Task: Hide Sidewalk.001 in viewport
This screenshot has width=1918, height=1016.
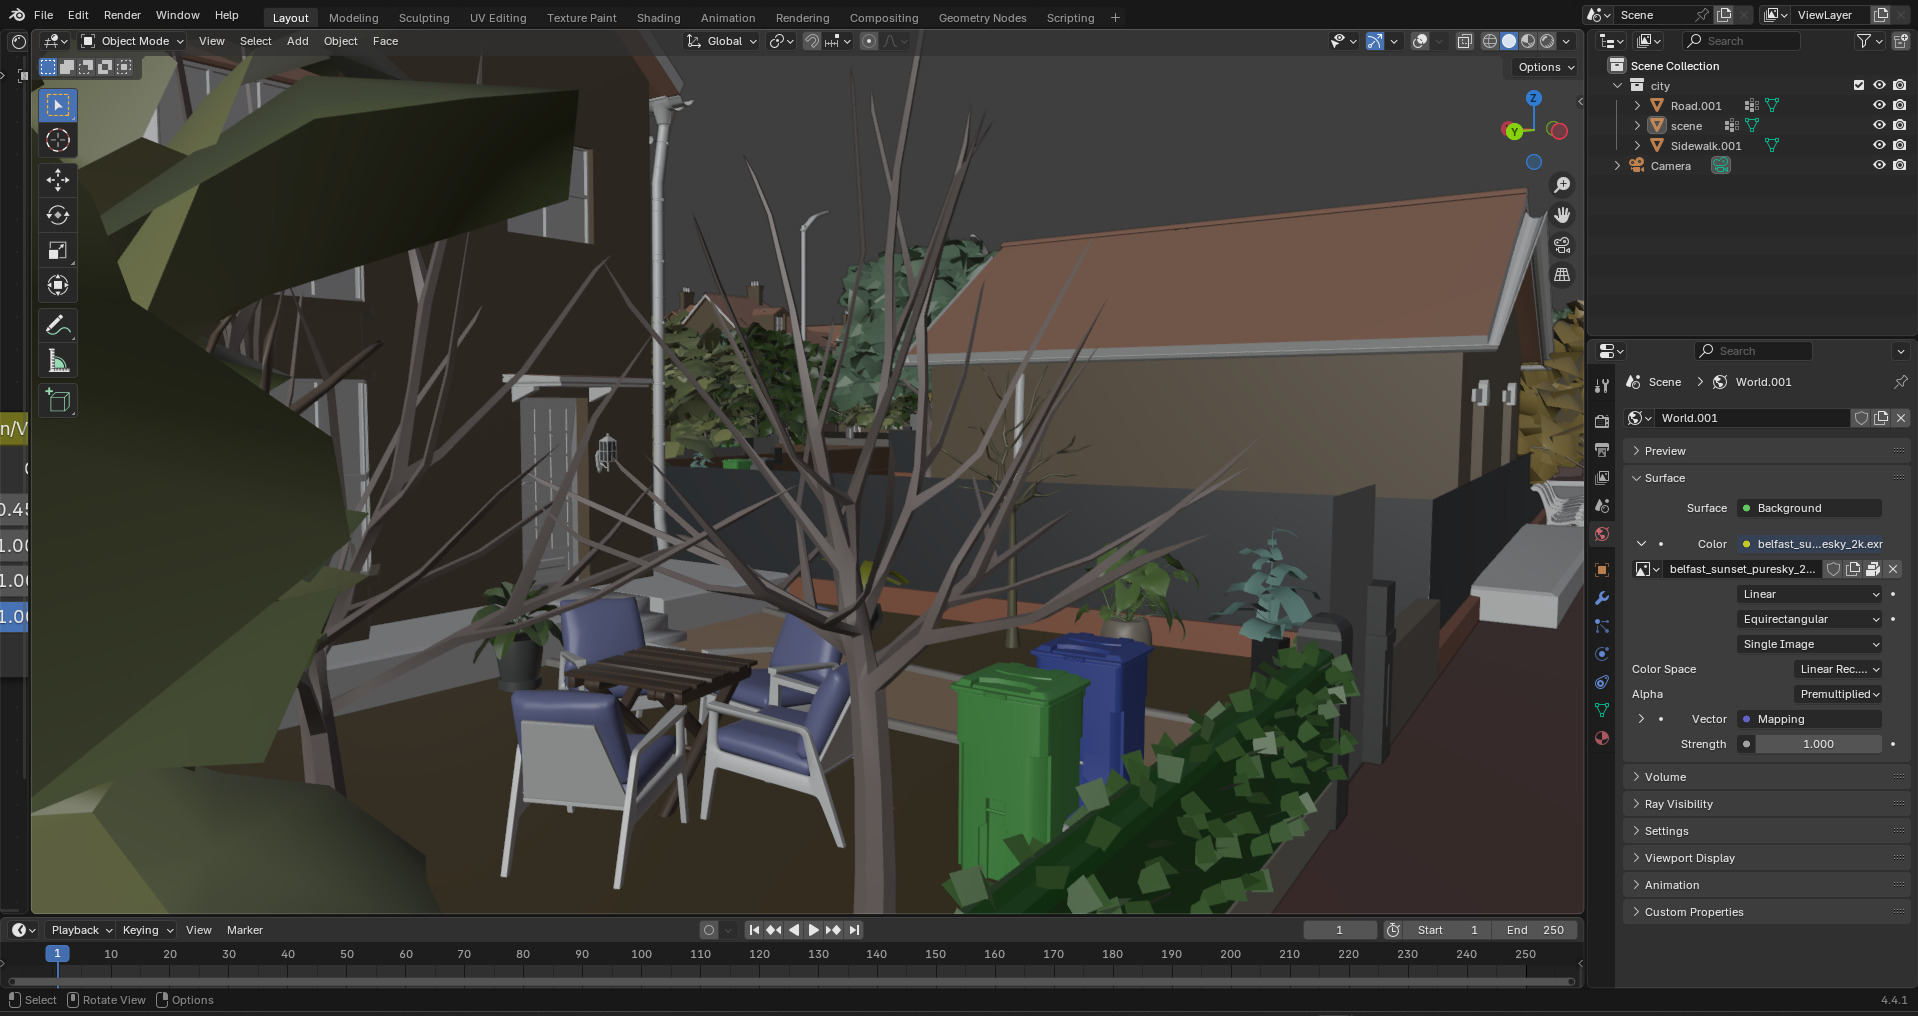Action: pos(1879,146)
